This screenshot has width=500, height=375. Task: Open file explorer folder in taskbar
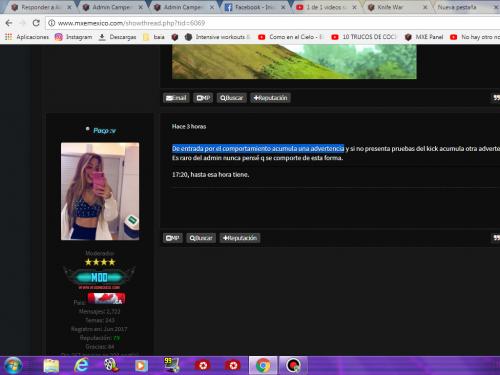pos(51,366)
